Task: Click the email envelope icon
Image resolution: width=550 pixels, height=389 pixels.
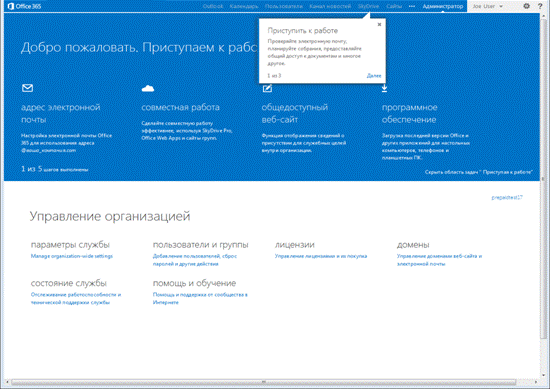Action: click(27, 88)
